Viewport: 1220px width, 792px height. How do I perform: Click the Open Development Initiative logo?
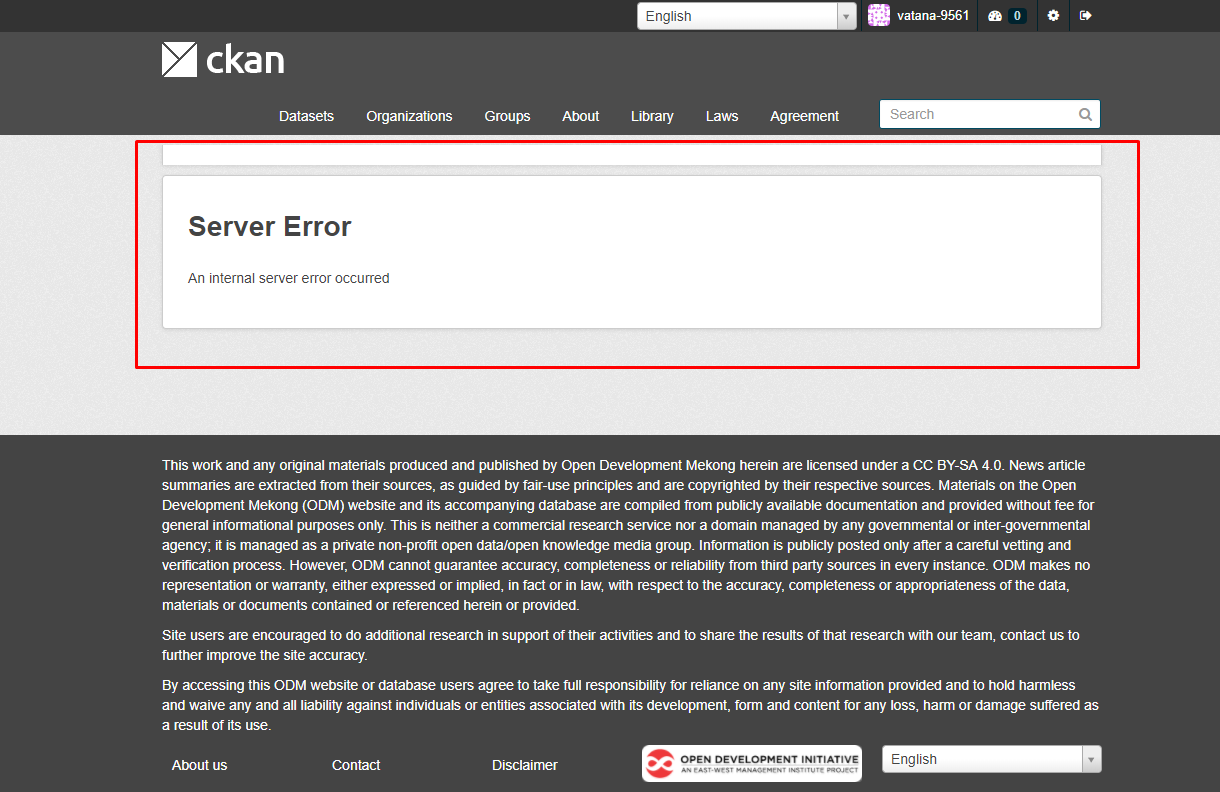pyautogui.click(x=751, y=763)
